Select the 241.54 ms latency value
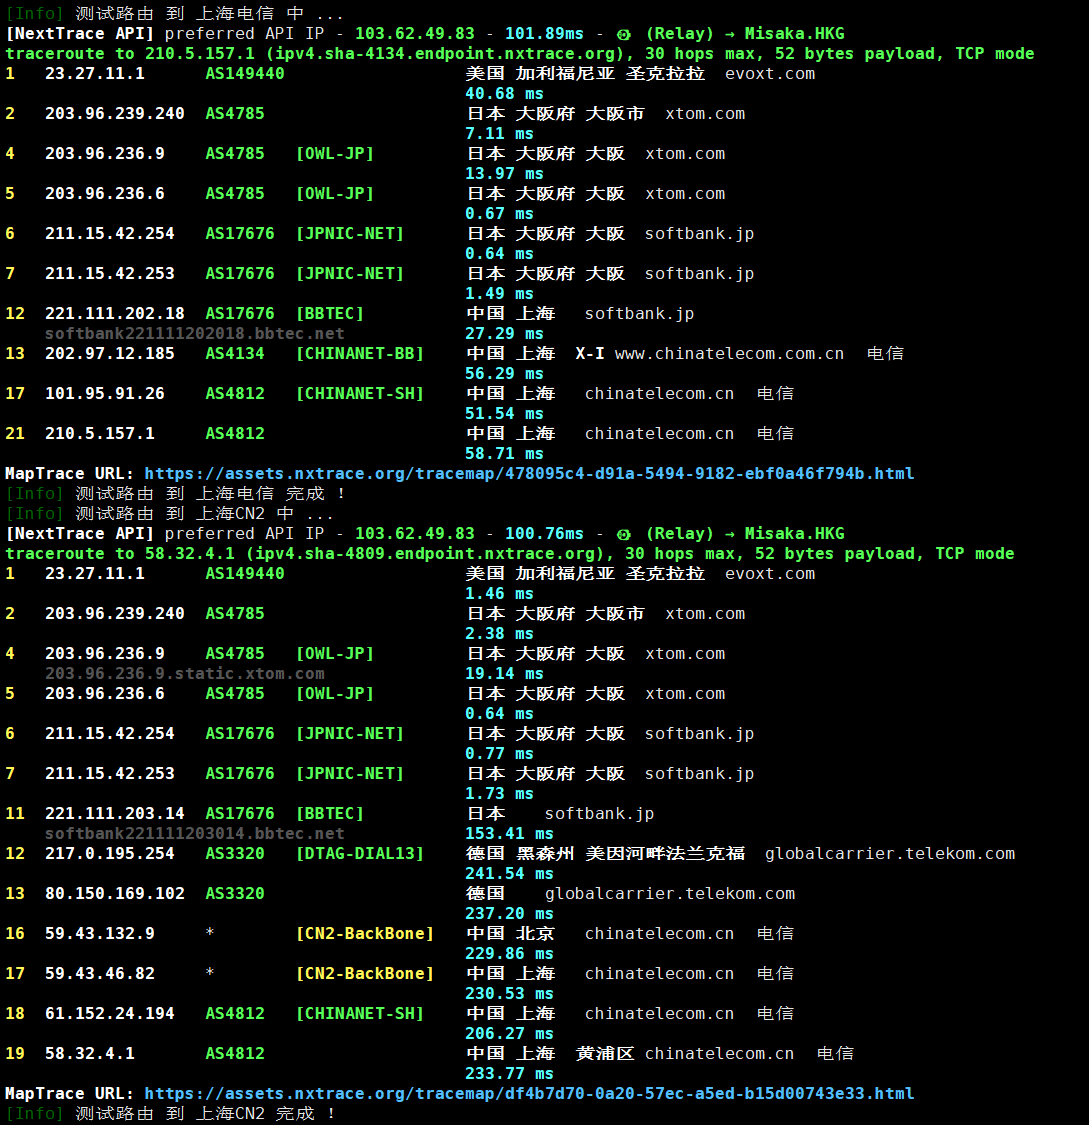This screenshot has height=1125, width=1089. pyautogui.click(x=509, y=874)
